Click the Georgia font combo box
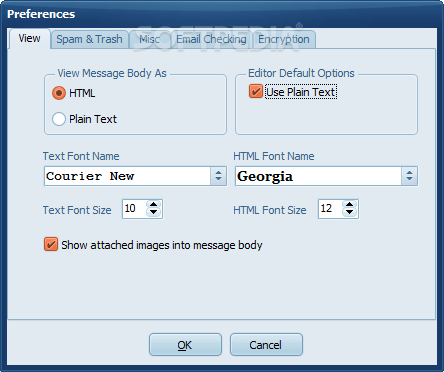This screenshot has width=444, height=372. pyautogui.click(x=326, y=176)
